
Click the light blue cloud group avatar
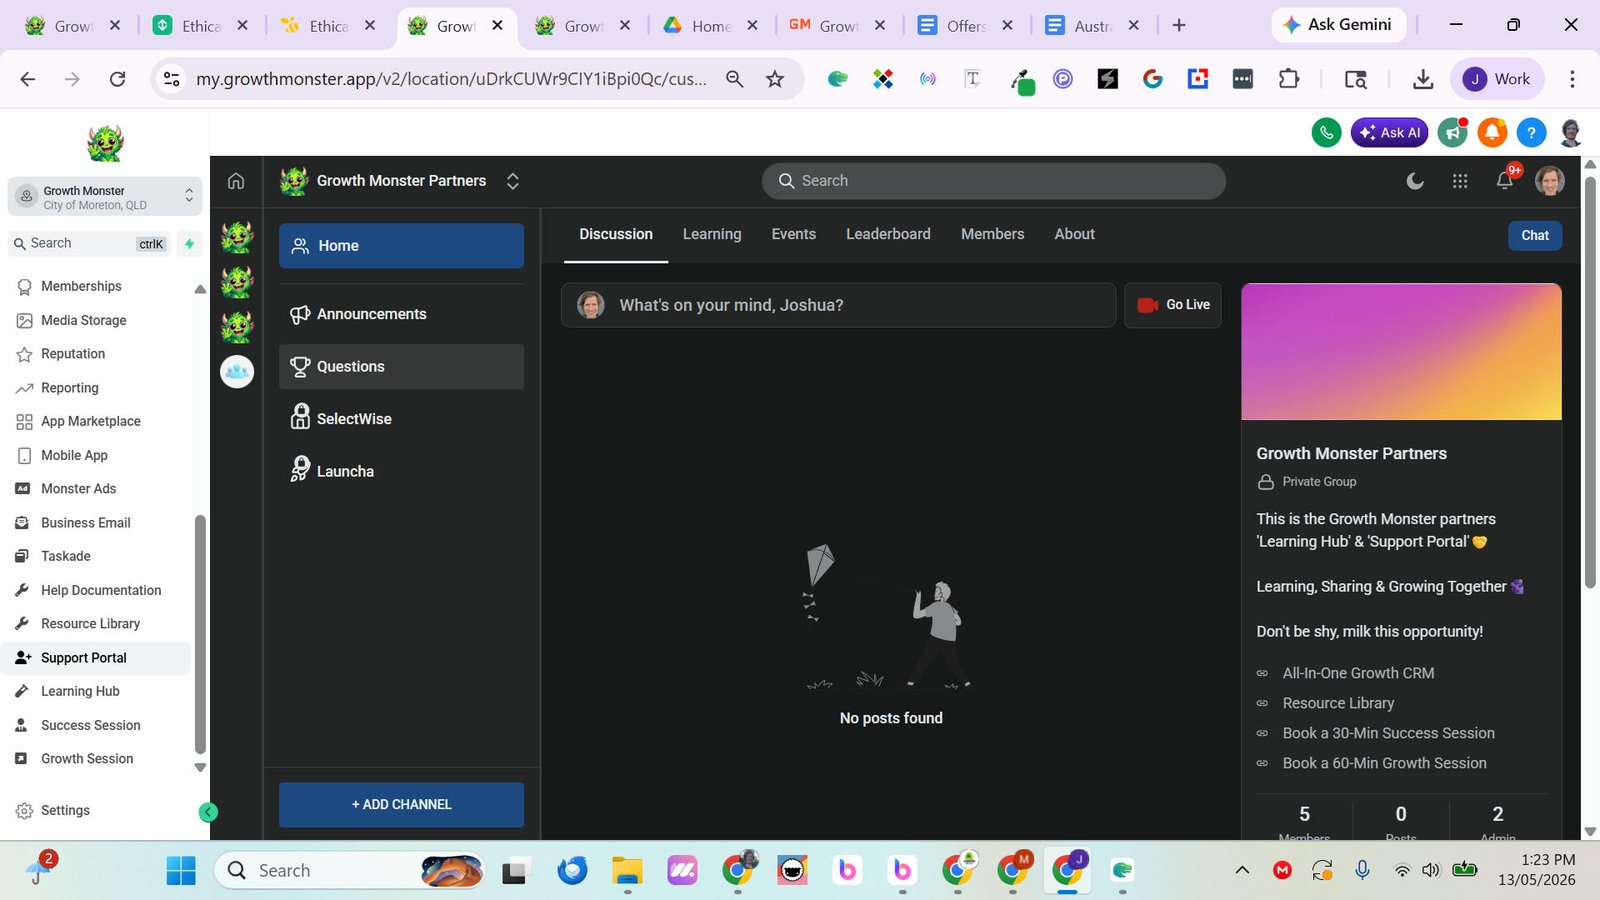coord(237,371)
